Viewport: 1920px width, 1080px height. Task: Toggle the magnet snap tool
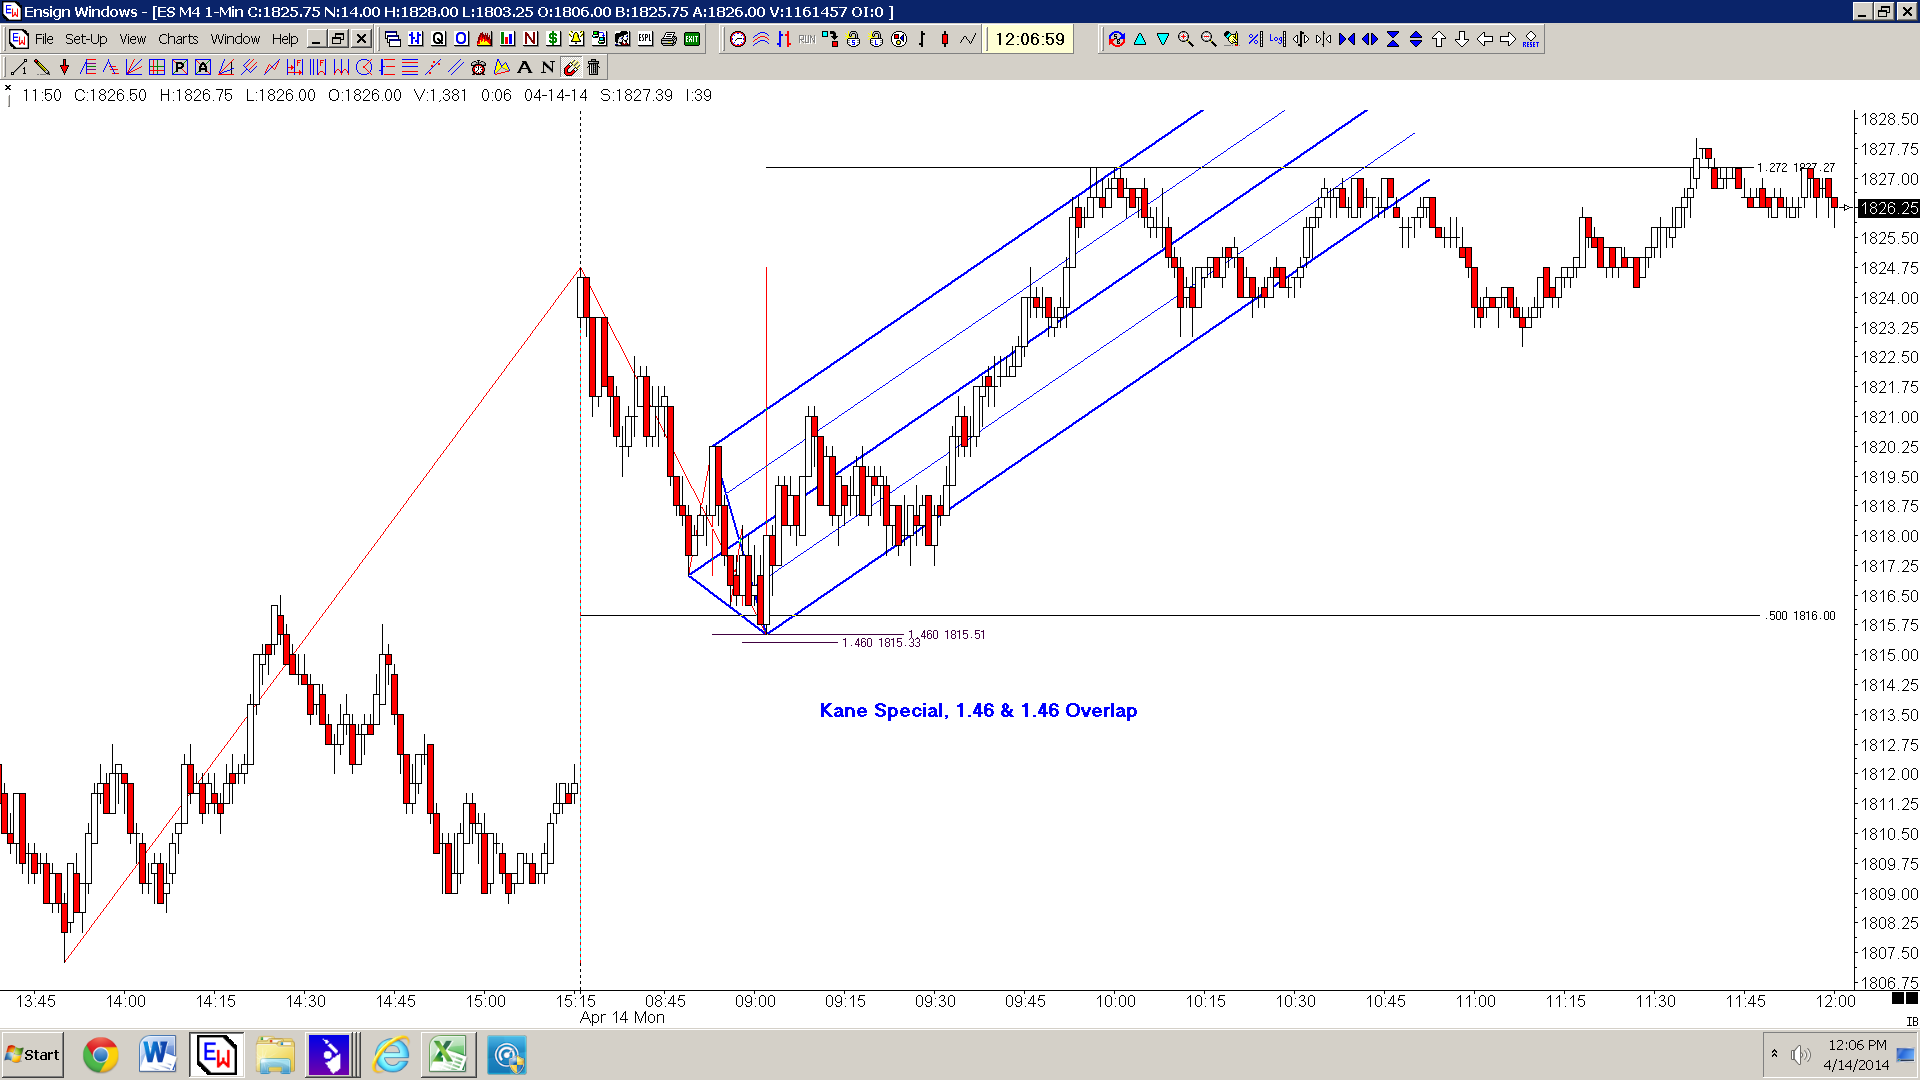point(570,67)
